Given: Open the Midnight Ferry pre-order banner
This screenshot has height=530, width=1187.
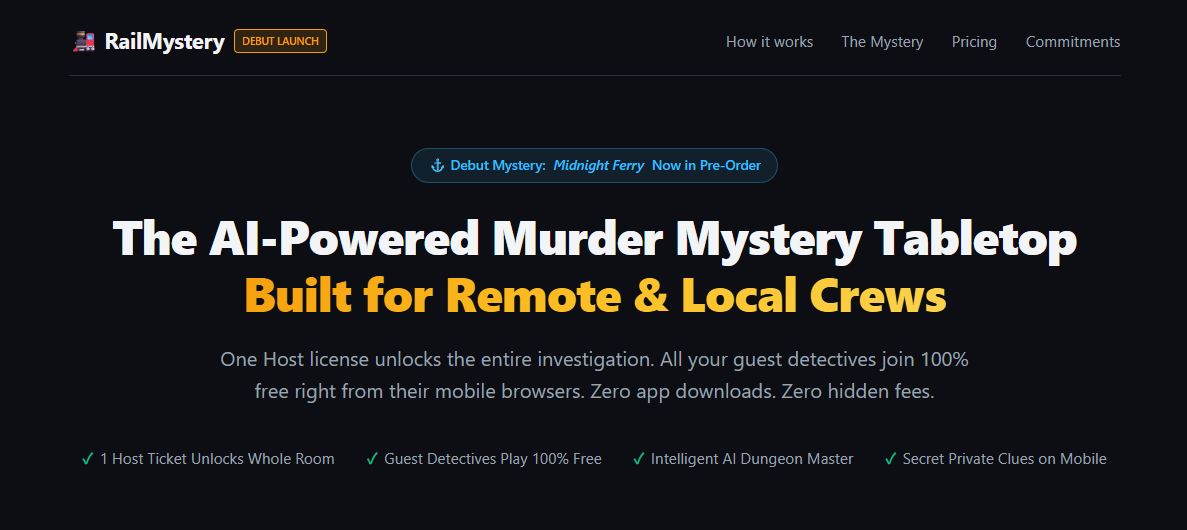Looking at the screenshot, I should (594, 165).
